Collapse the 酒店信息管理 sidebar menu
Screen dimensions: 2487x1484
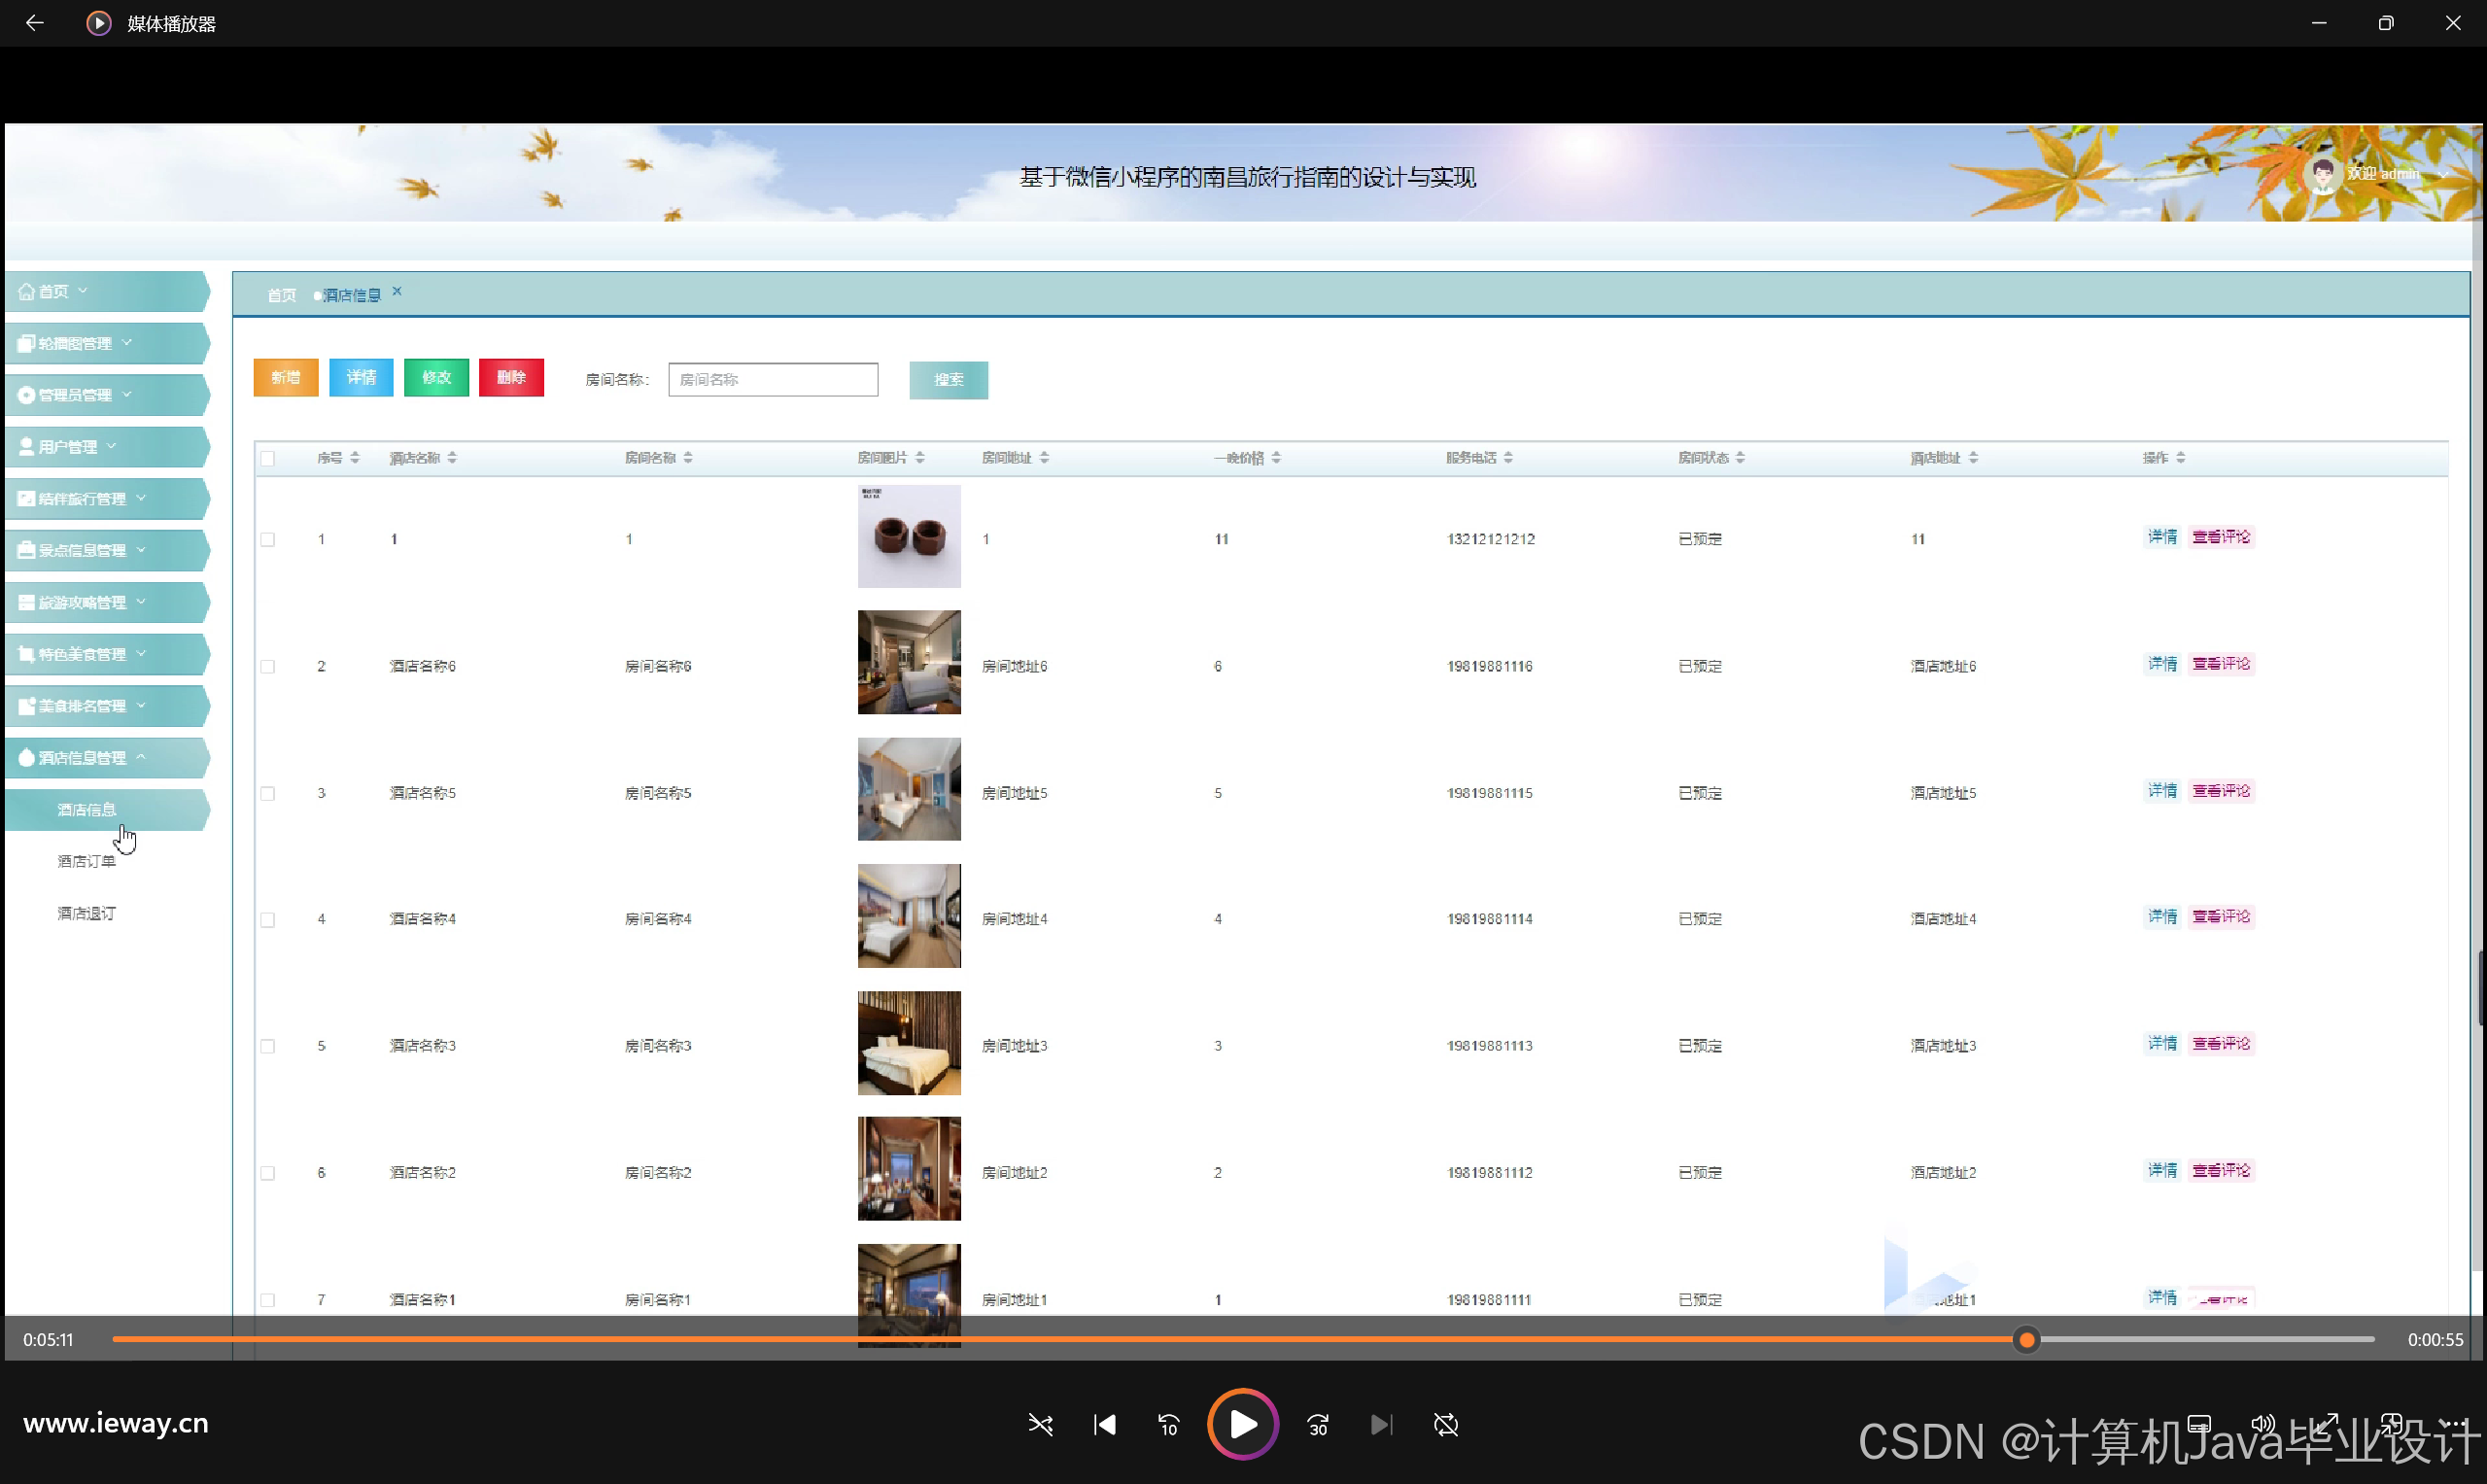pos(106,758)
